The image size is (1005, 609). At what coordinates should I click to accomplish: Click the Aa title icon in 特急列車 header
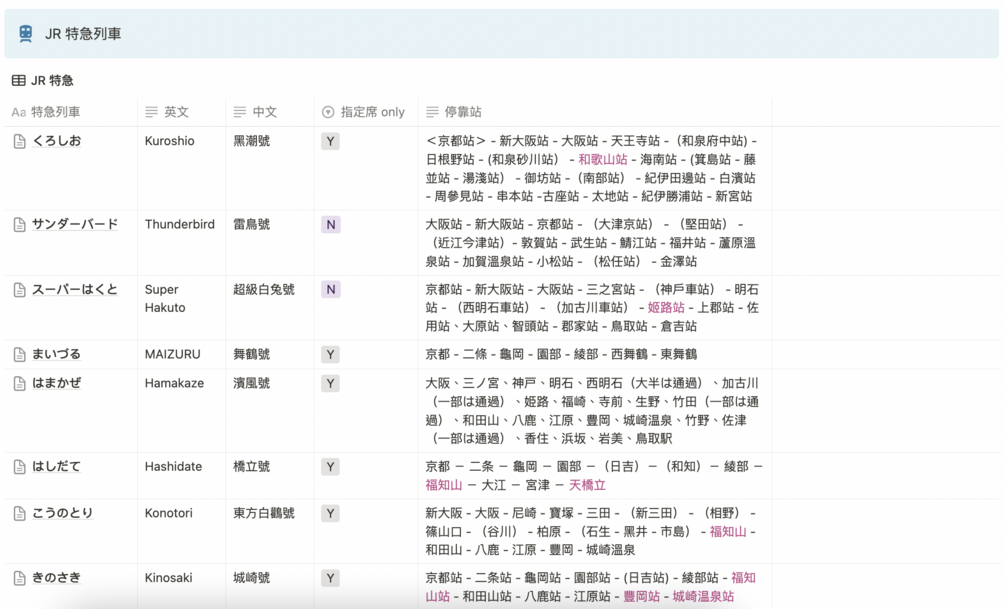click(x=19, y=112)
